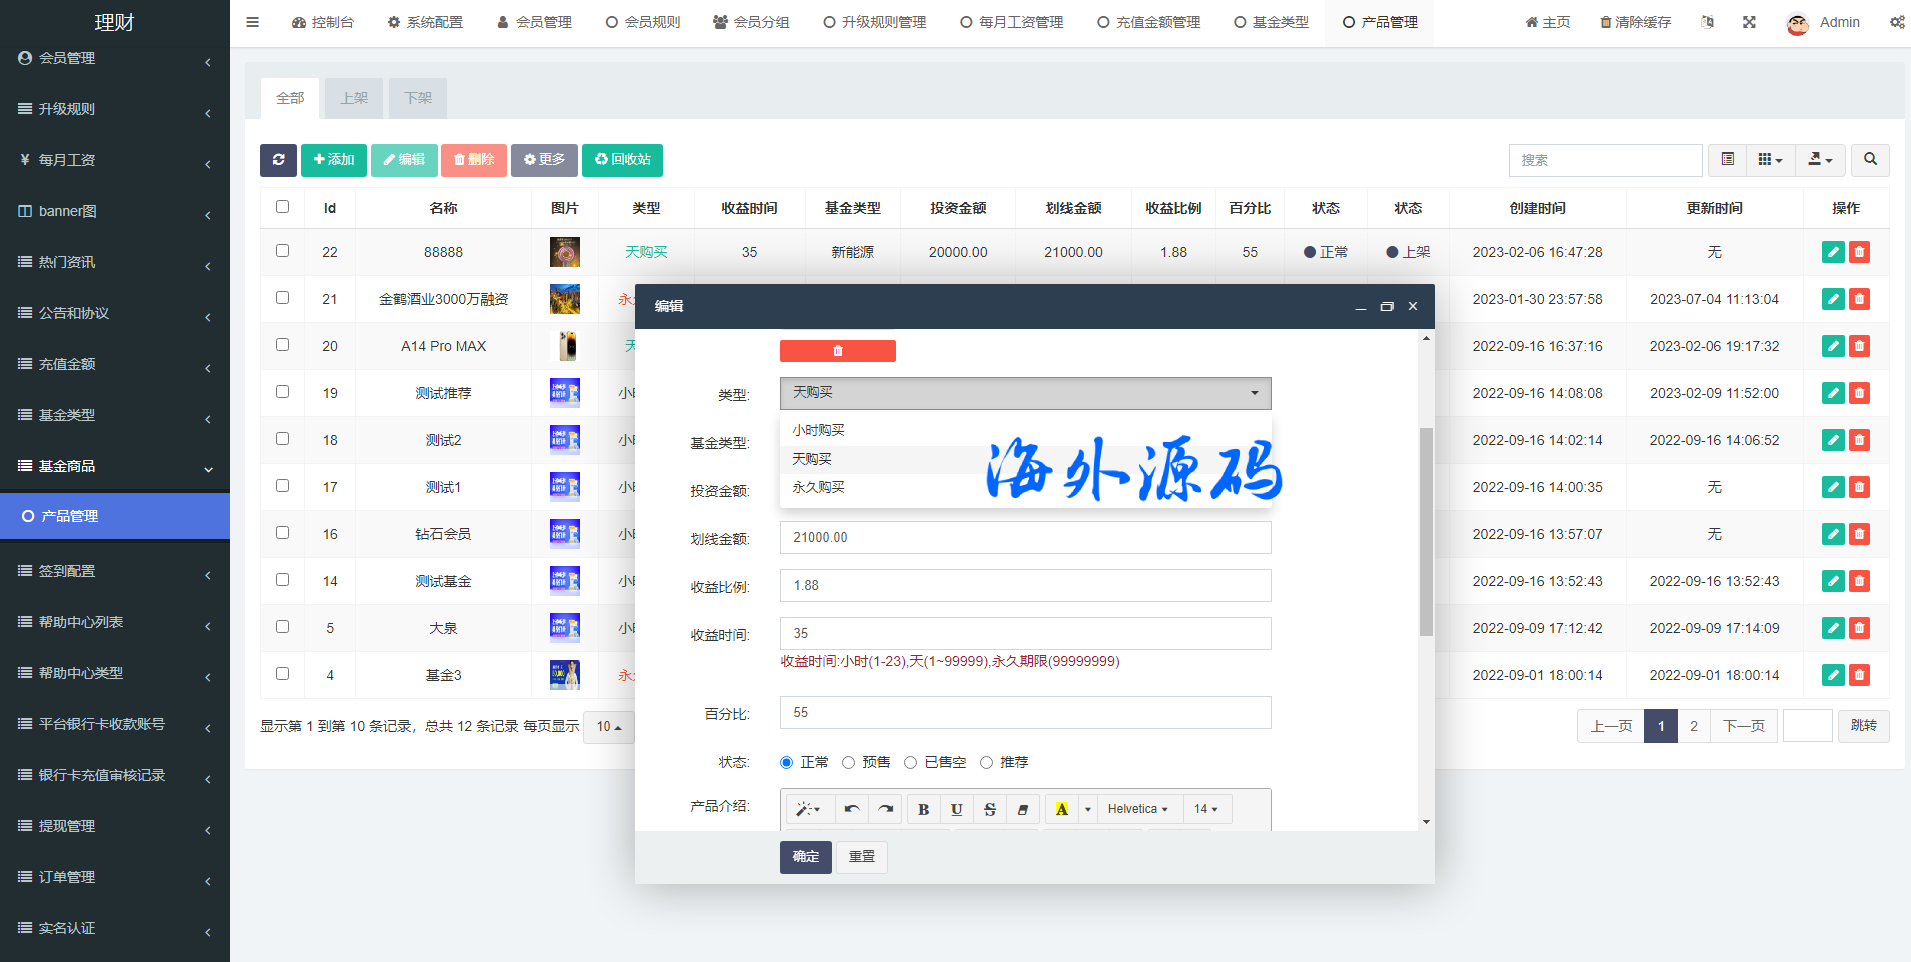This screenshot has width=1911, height=962.
Task: Check the select-all checkbox in table header
Action: tap(282, 207)
